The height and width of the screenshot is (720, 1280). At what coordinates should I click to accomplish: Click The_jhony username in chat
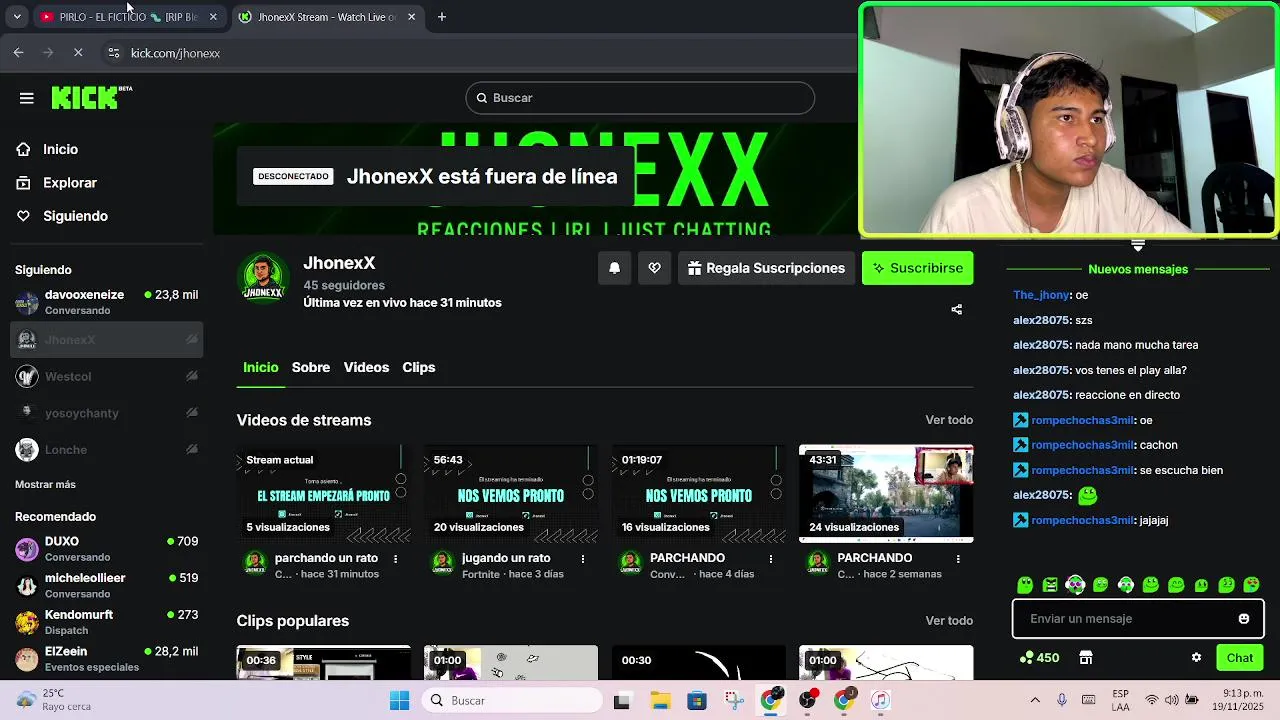tap(1041, 295)
